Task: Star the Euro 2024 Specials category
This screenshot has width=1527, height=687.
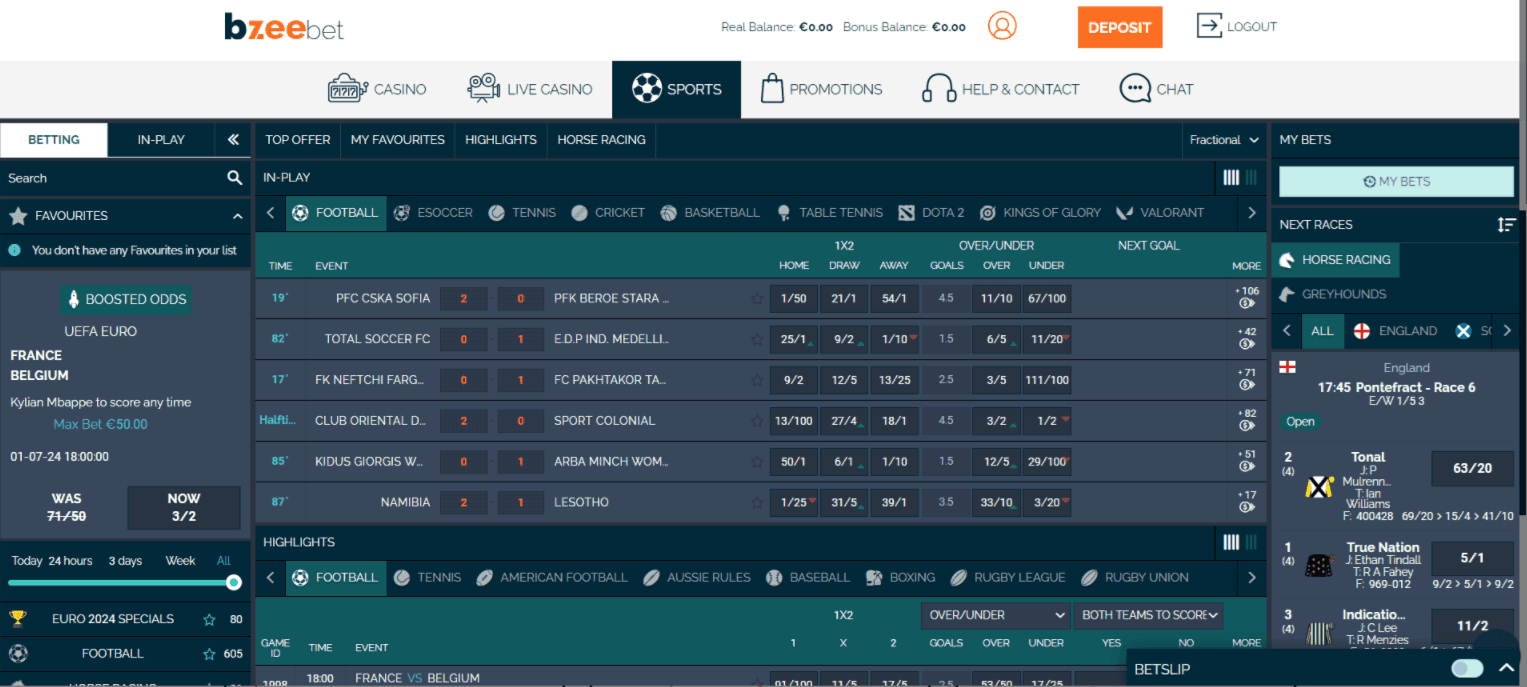Action: [209, 619]
